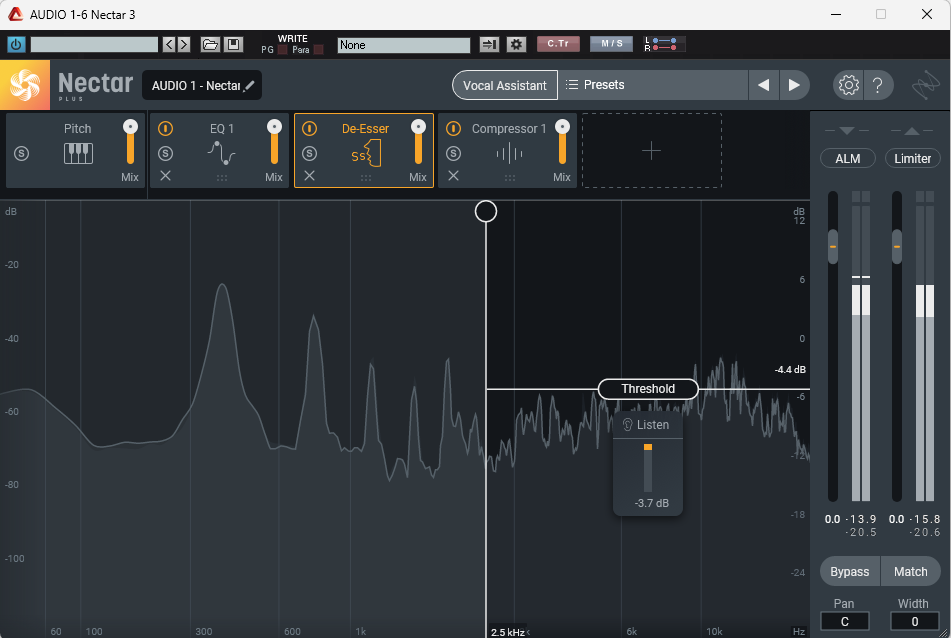Go to next host preset arrow

coord(184,44)
